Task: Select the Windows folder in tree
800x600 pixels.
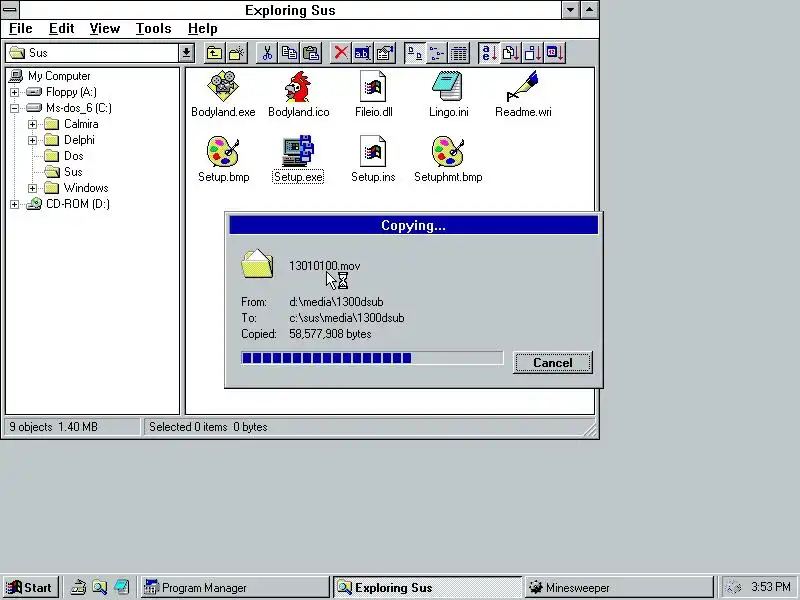Action: (76, 188)
